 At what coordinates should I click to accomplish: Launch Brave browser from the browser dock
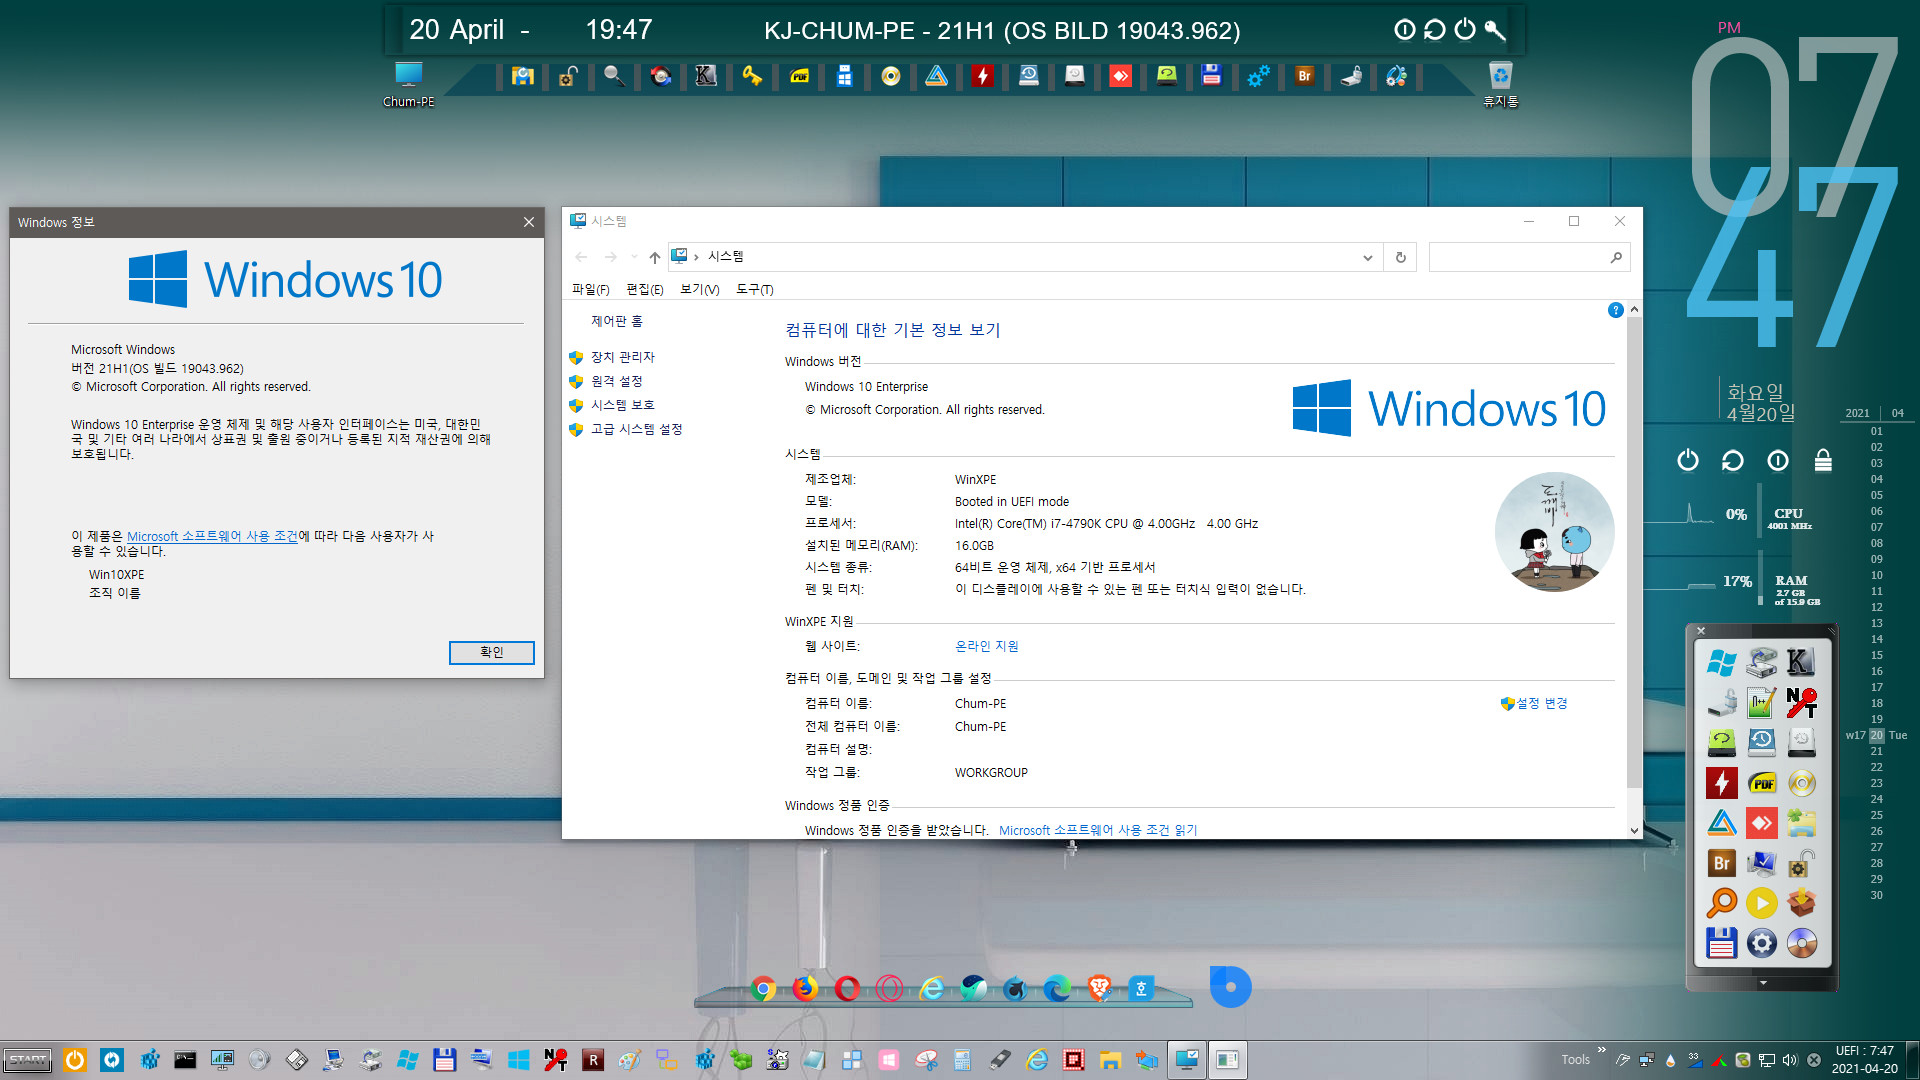tap(1099, 989)
